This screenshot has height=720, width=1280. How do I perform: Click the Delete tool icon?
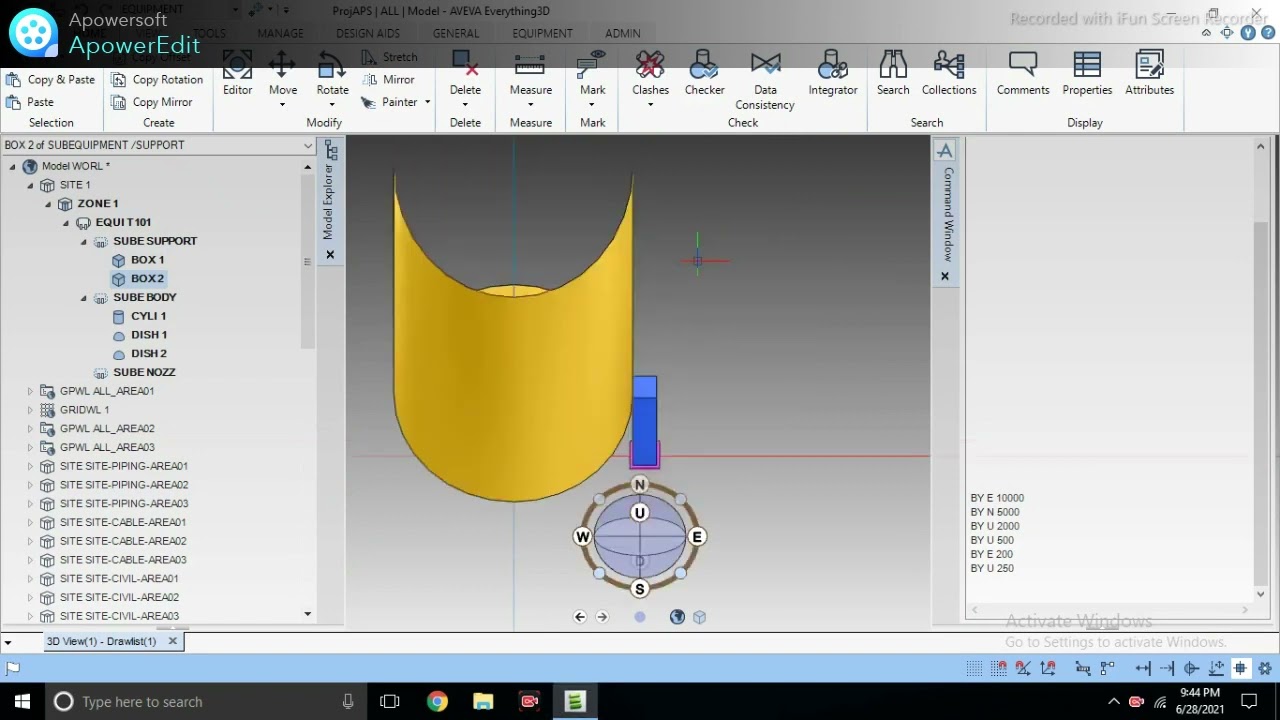coord(465,66)
